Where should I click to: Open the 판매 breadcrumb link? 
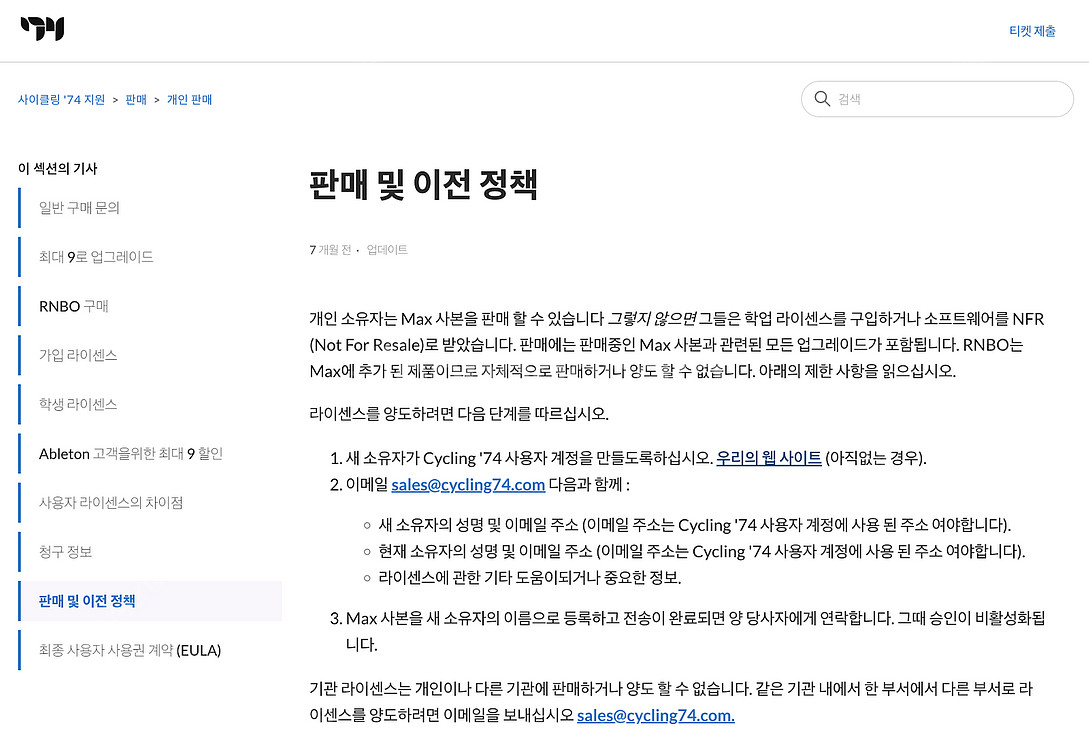click(136, 99)
